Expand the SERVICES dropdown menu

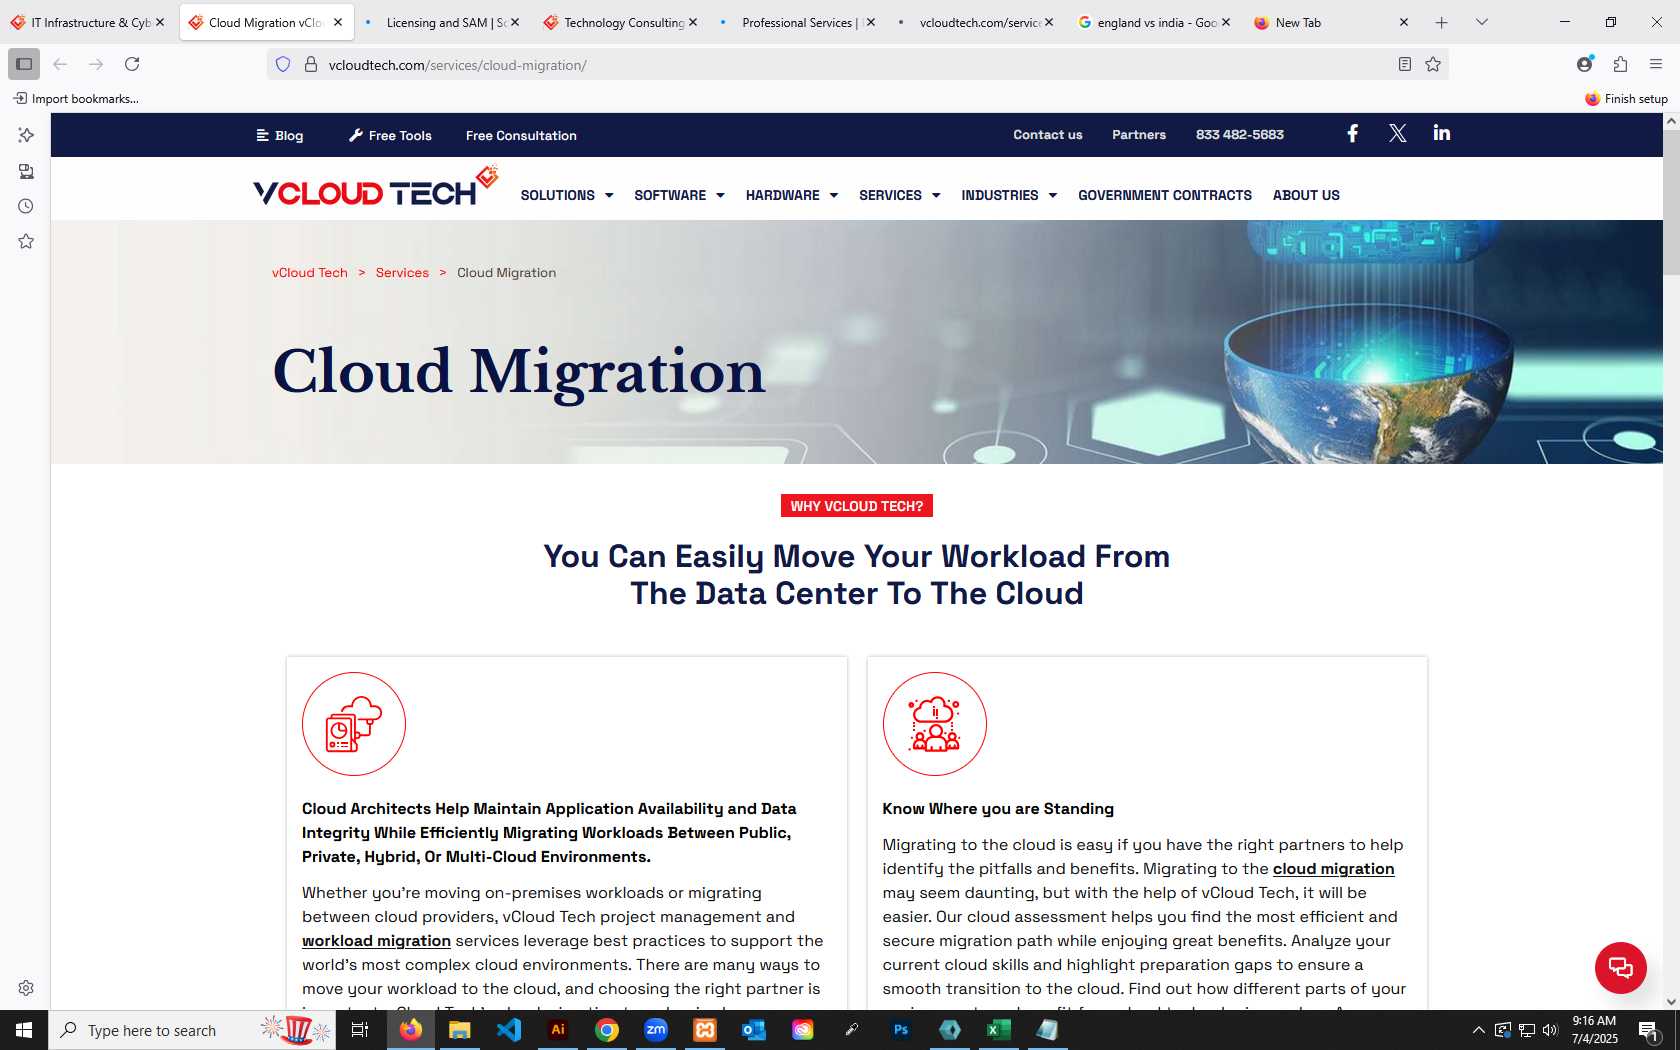899,195
